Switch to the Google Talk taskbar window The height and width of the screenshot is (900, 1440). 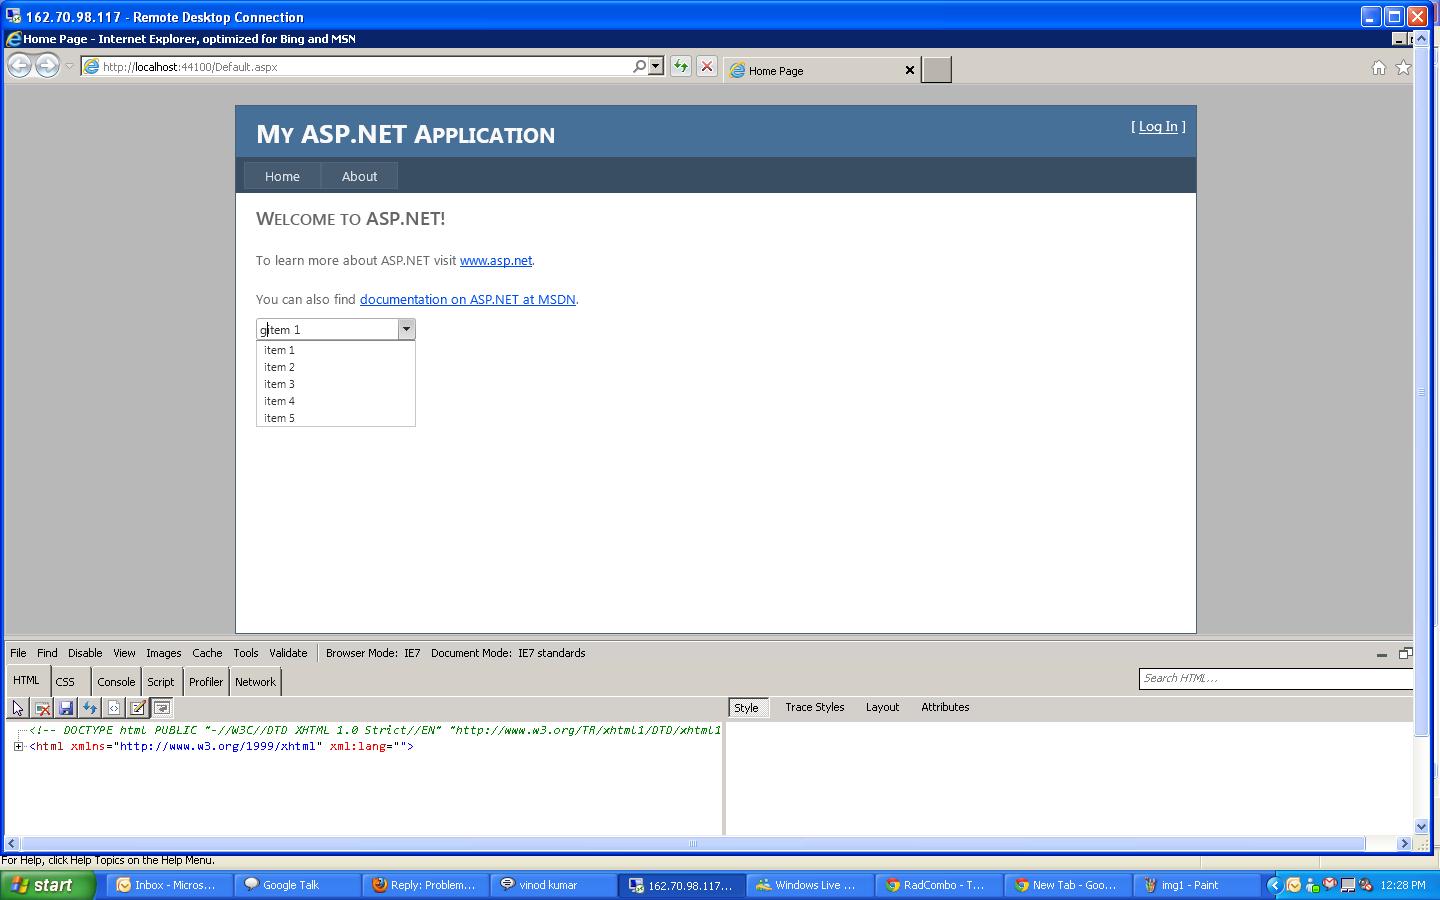coord(297,885)
